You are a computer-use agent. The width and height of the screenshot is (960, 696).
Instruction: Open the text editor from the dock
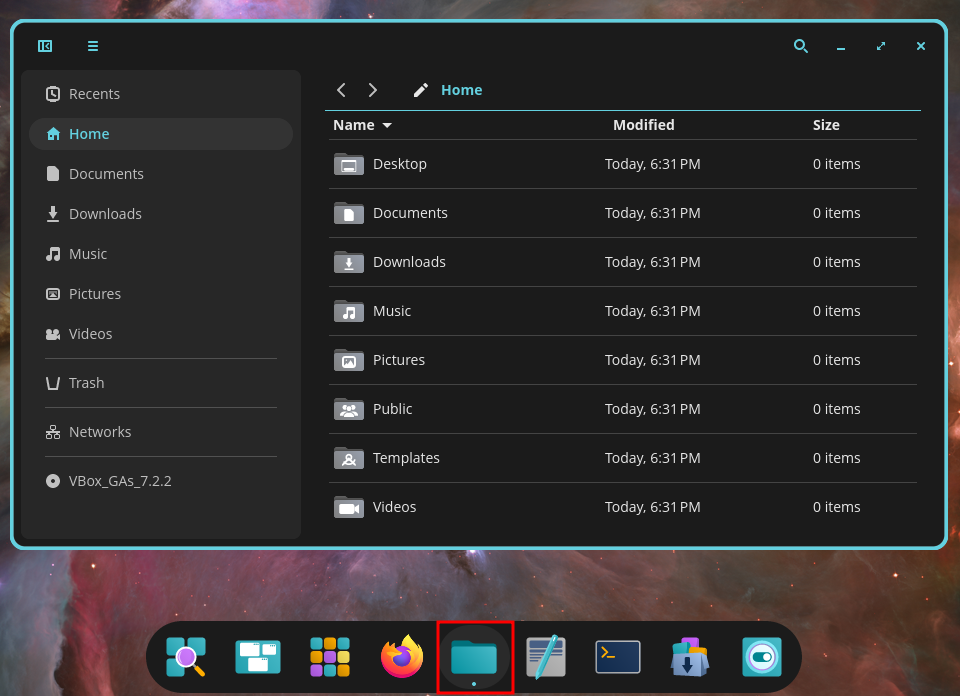click(545, 656)
